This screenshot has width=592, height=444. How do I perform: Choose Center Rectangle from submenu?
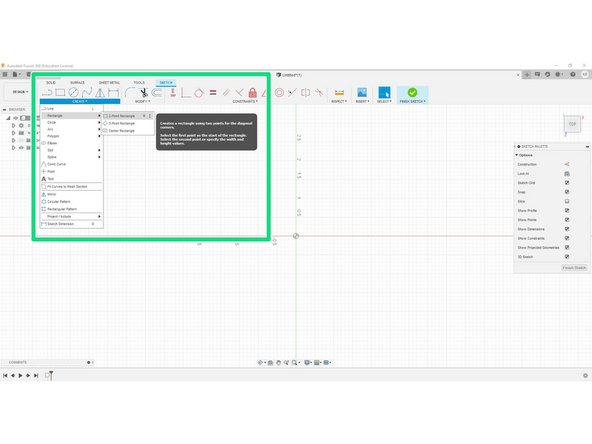click(127, 131)
